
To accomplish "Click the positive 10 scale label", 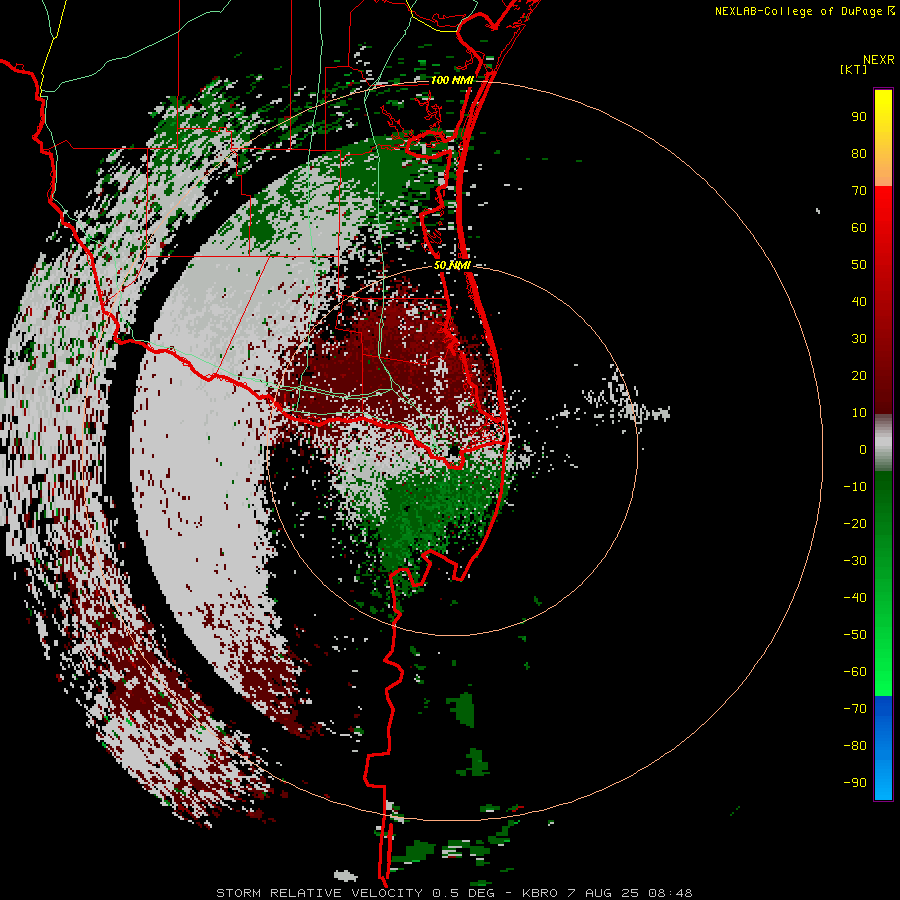I will (859, 413).
